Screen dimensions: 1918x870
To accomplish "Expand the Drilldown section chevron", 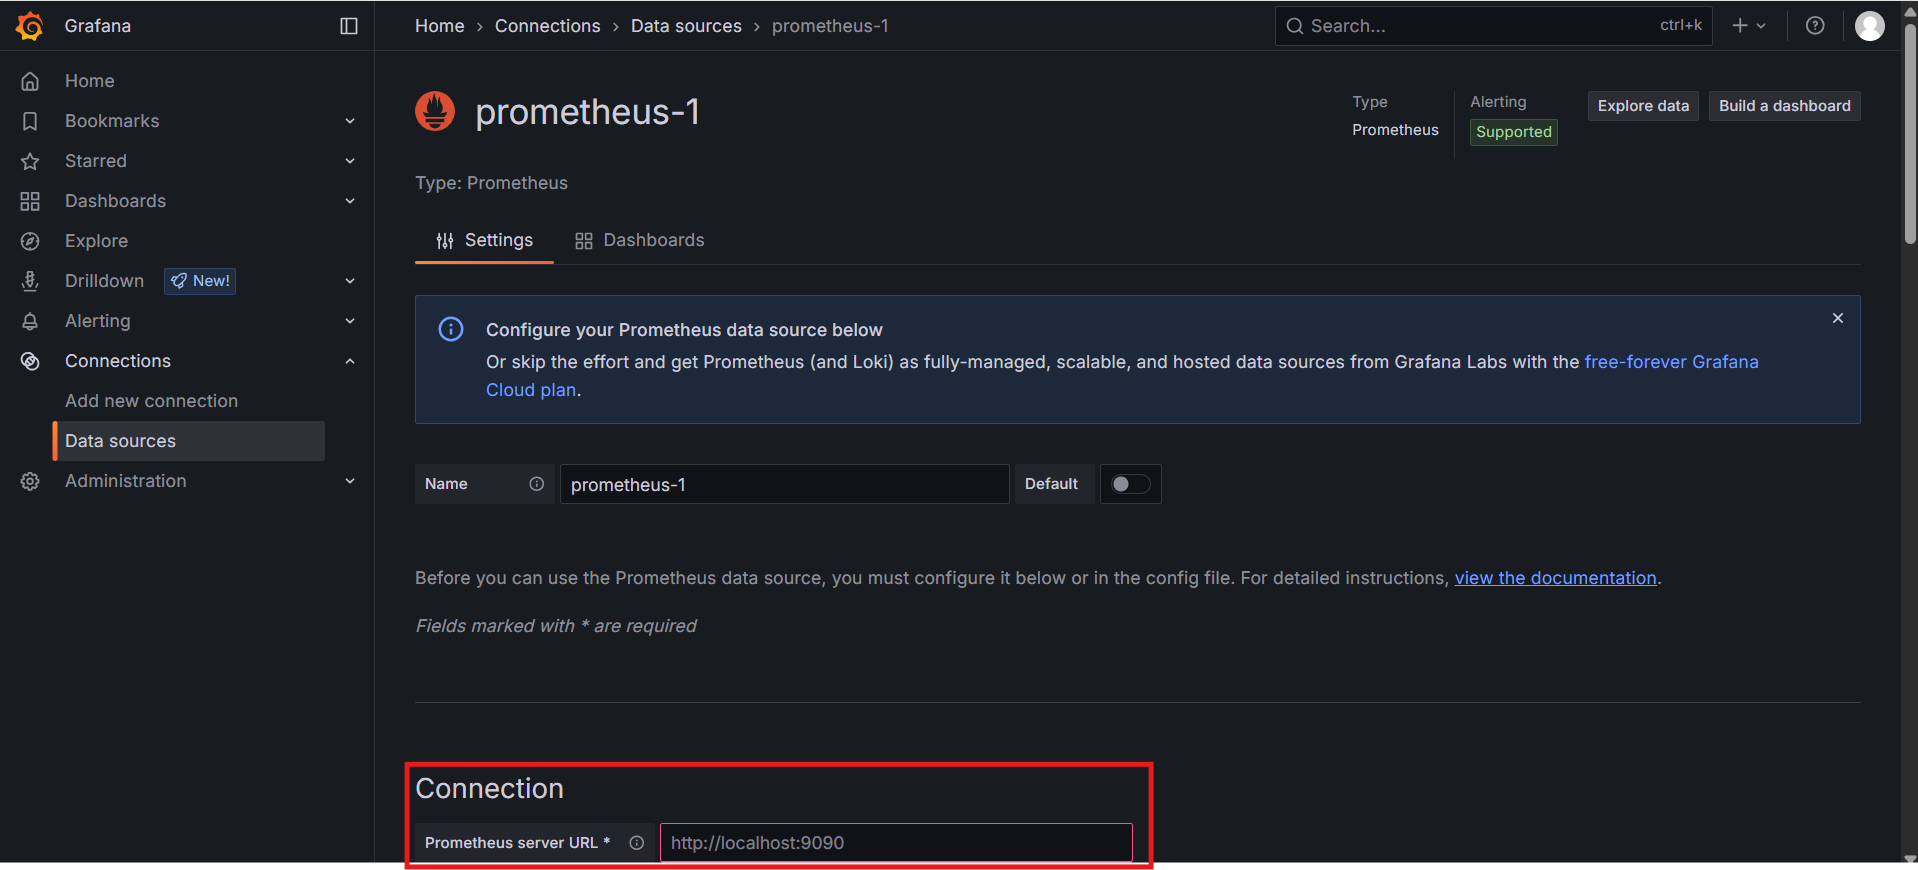I will click(x=350, y=281).
